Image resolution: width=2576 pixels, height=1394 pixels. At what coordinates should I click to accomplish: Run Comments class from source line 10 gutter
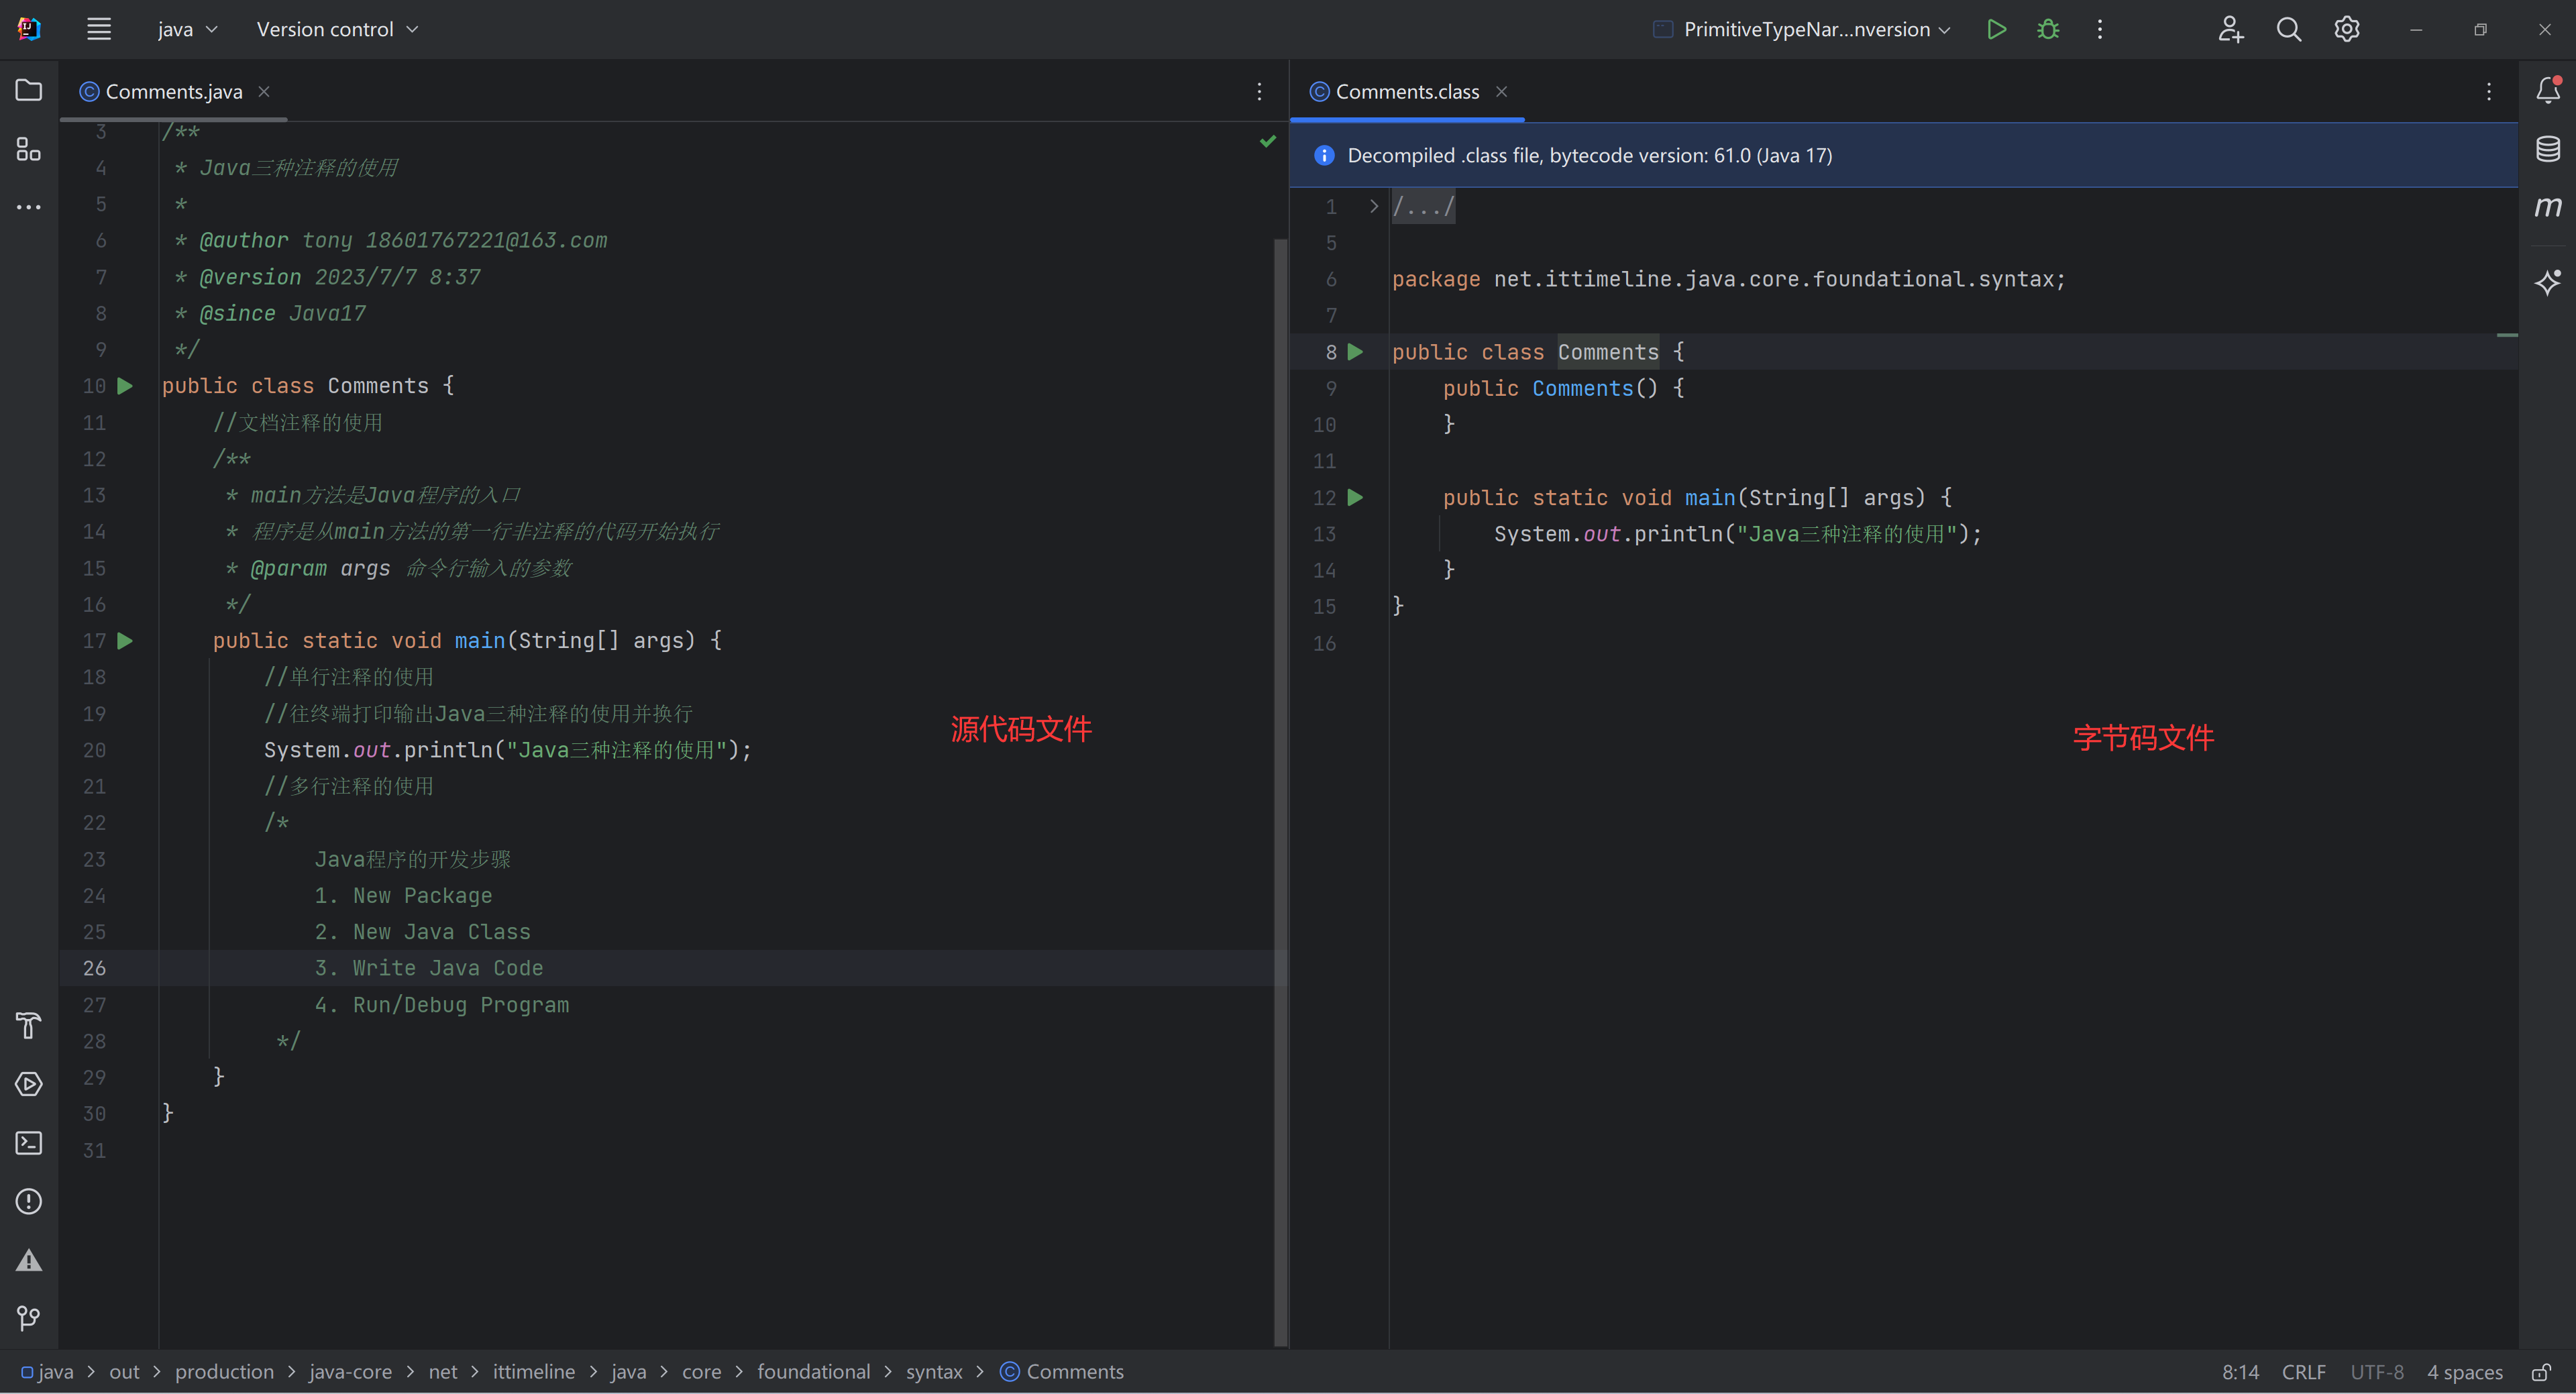(x=125, y=386)
